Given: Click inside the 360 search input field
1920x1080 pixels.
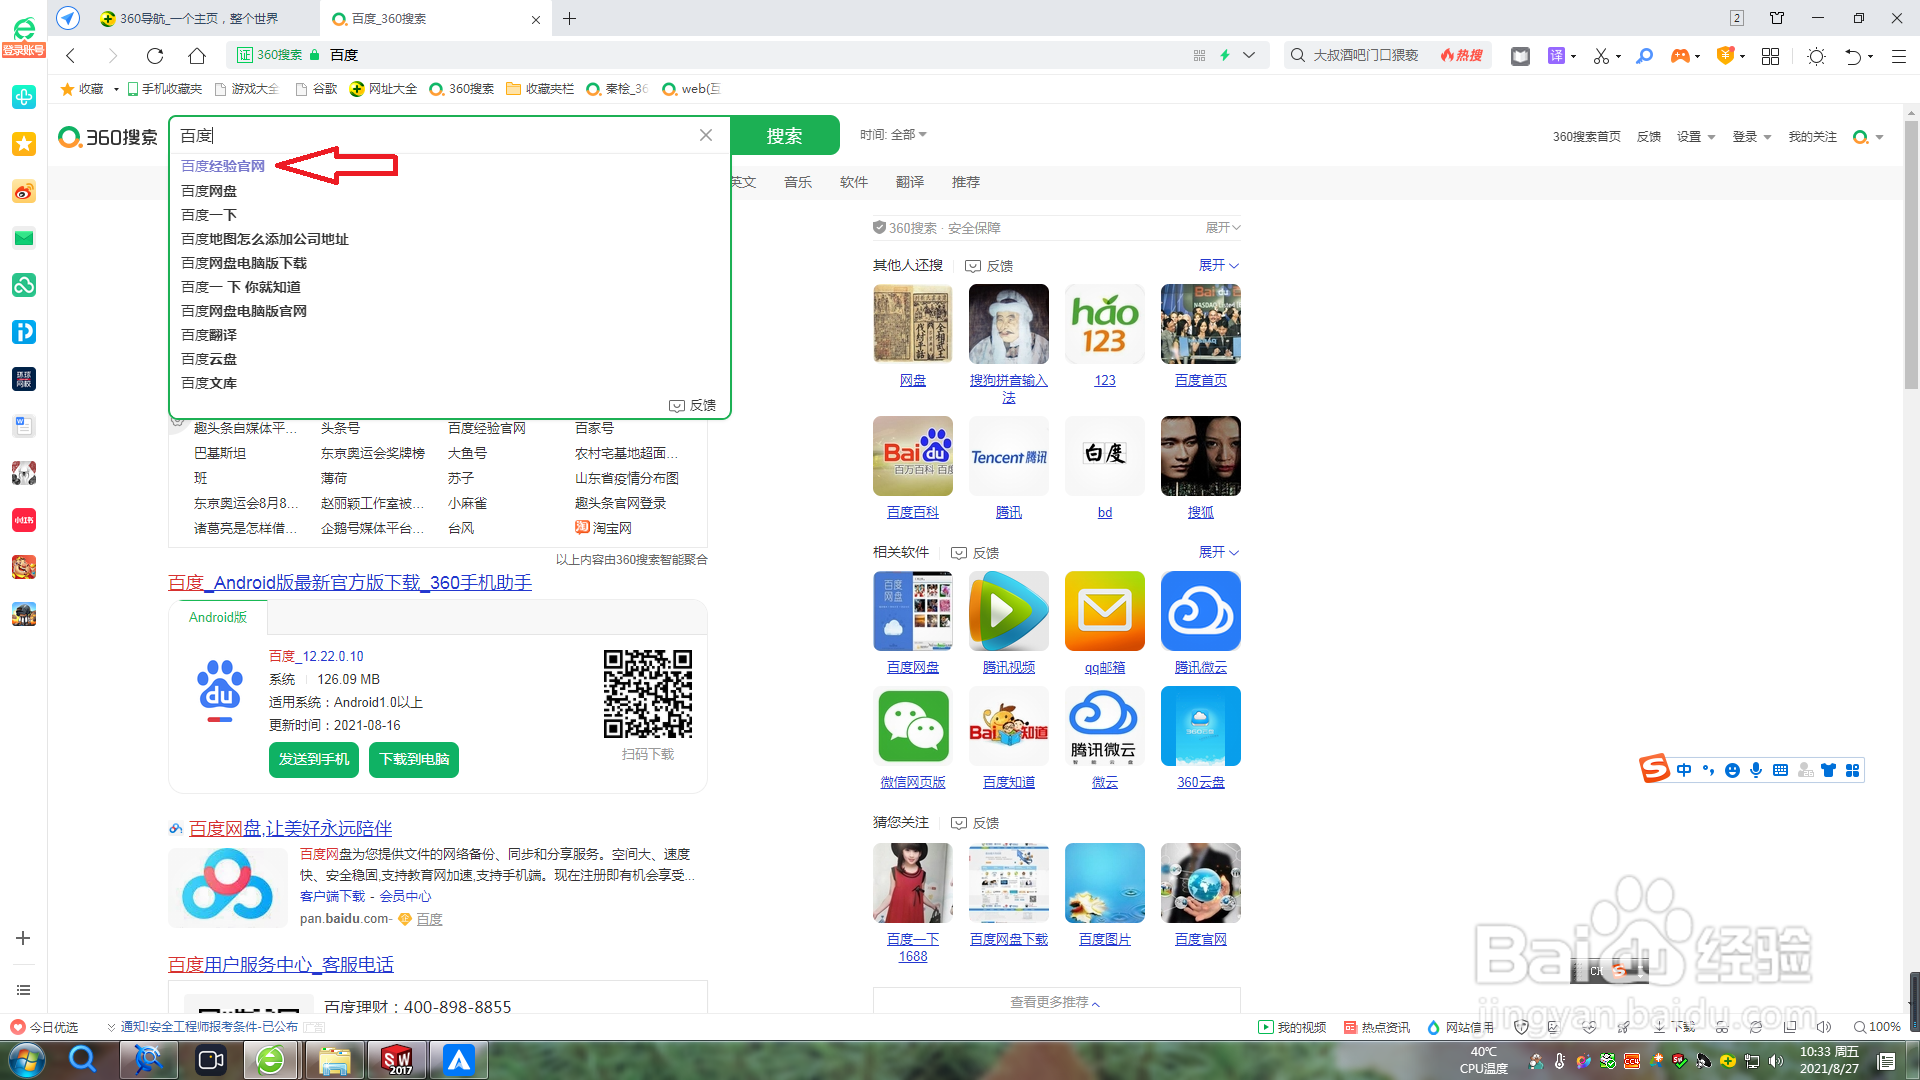Looking at the screenshot, I should pos(435,135).
